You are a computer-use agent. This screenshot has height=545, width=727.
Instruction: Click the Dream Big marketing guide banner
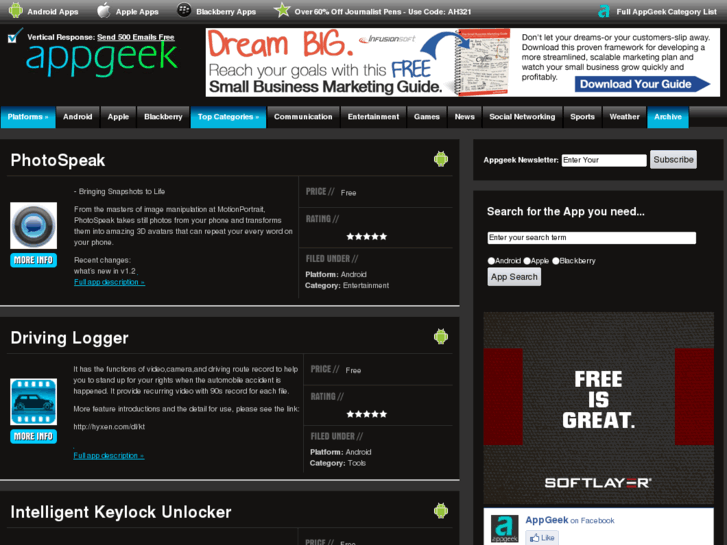tap(463, 62)
